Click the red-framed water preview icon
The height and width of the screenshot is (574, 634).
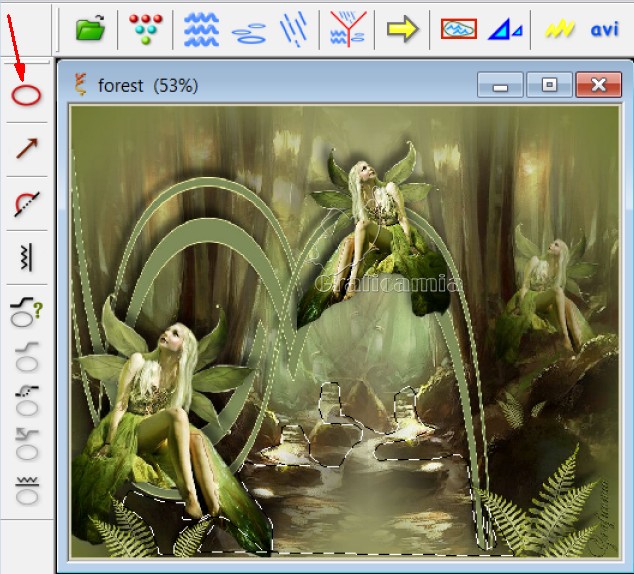(x=459, y=29)
